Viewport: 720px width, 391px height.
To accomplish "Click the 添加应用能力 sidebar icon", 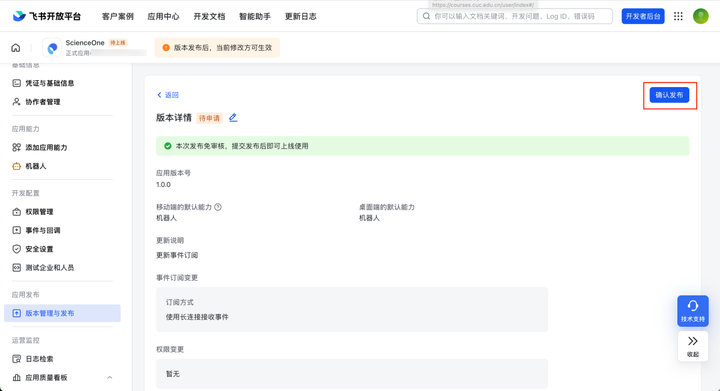I will [17, 147].
